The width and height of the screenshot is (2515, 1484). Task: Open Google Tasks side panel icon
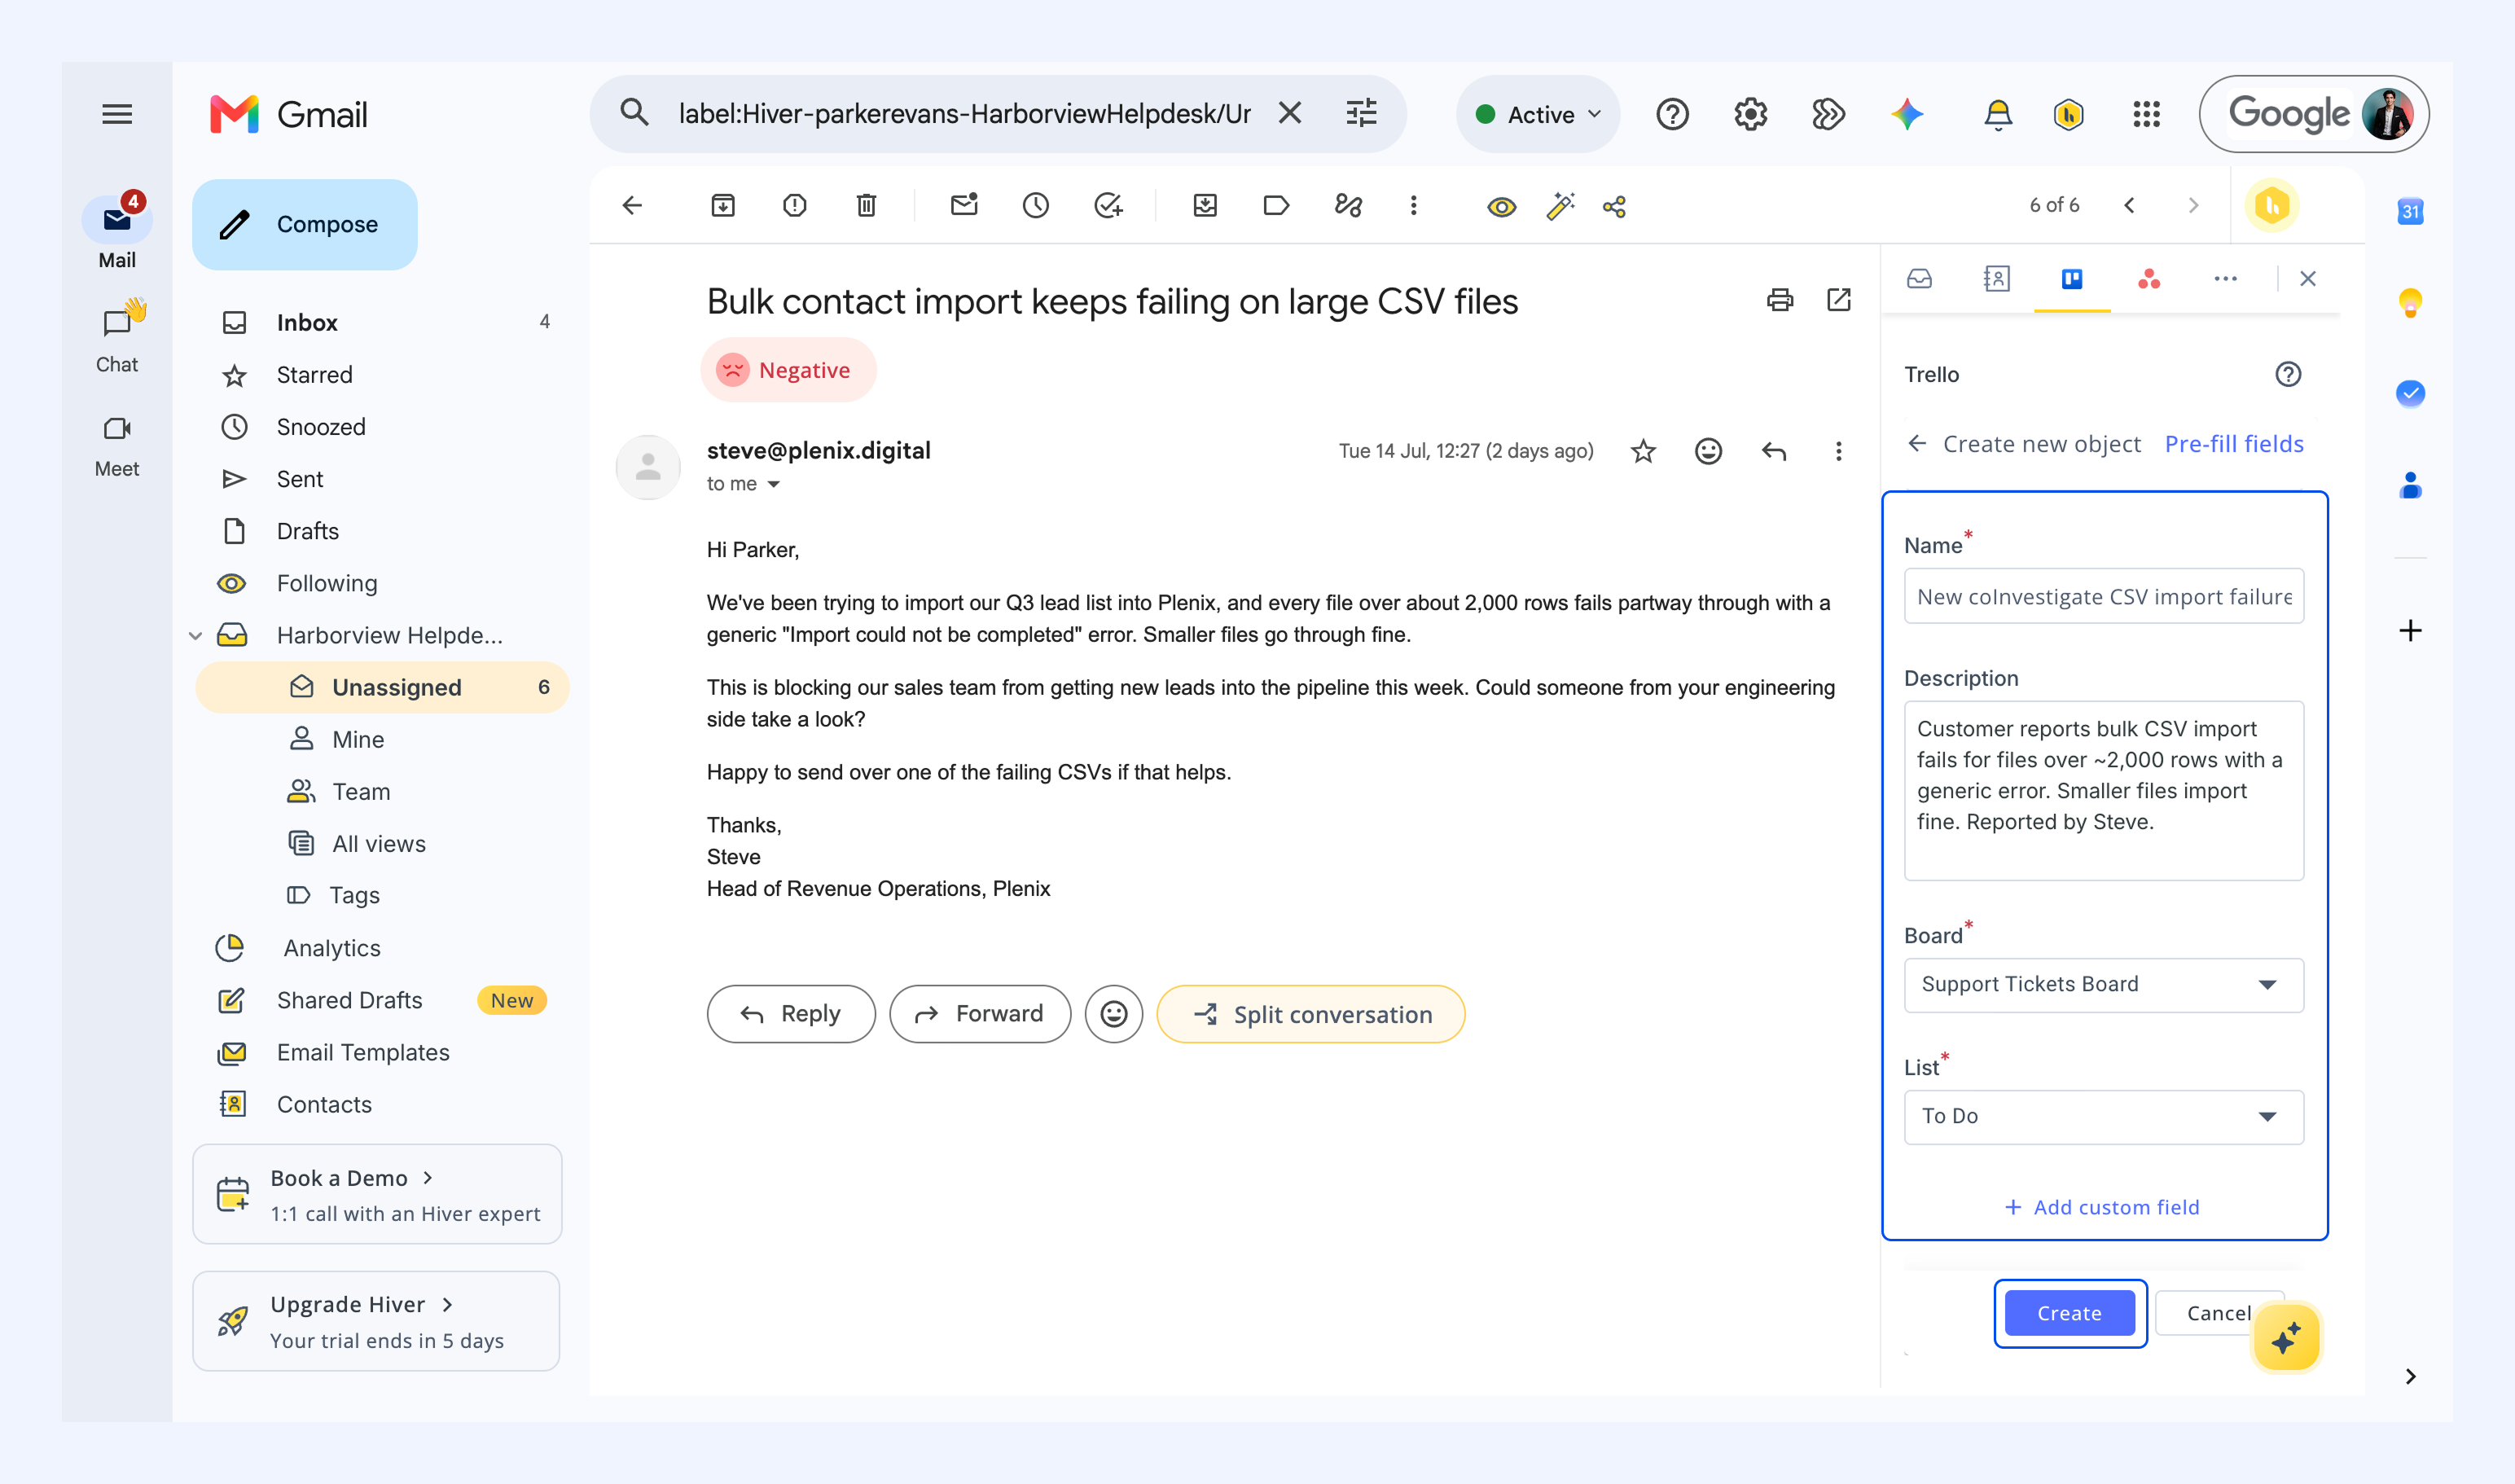tap(2410, 393)
